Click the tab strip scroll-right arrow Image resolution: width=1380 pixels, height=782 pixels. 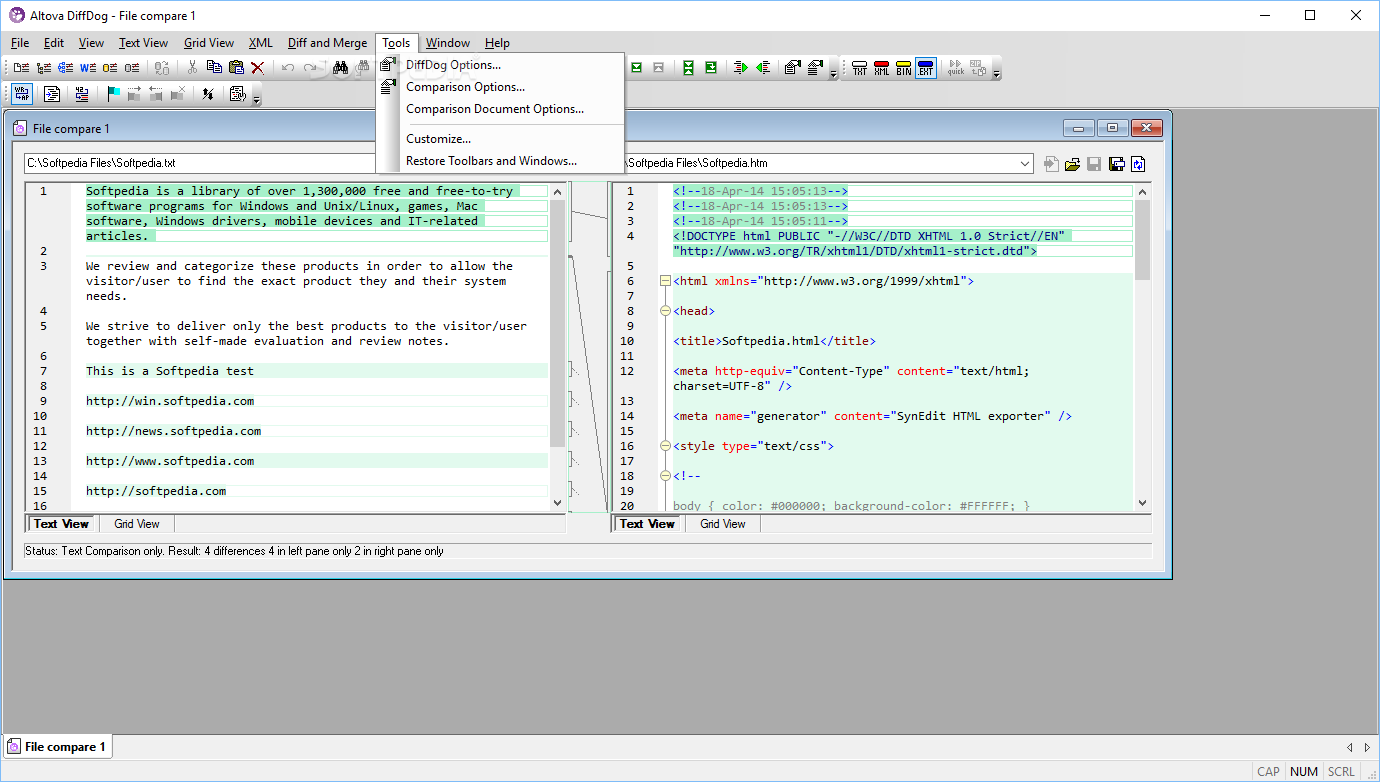1367,747
